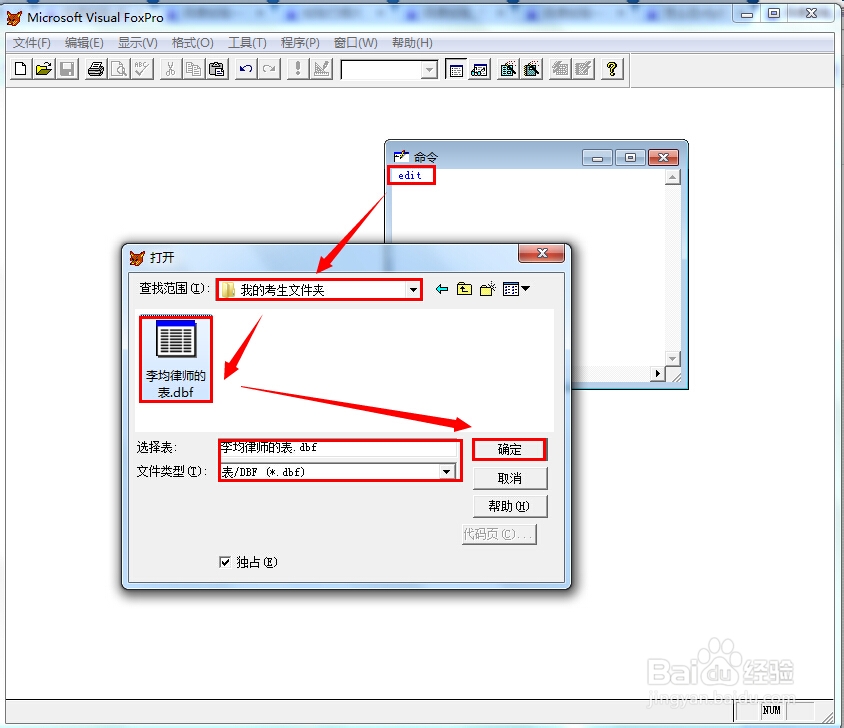The height and width of the screenshot is (728, 844).
Task: Click Command window scroll down arrow
Action: (672, 359)
